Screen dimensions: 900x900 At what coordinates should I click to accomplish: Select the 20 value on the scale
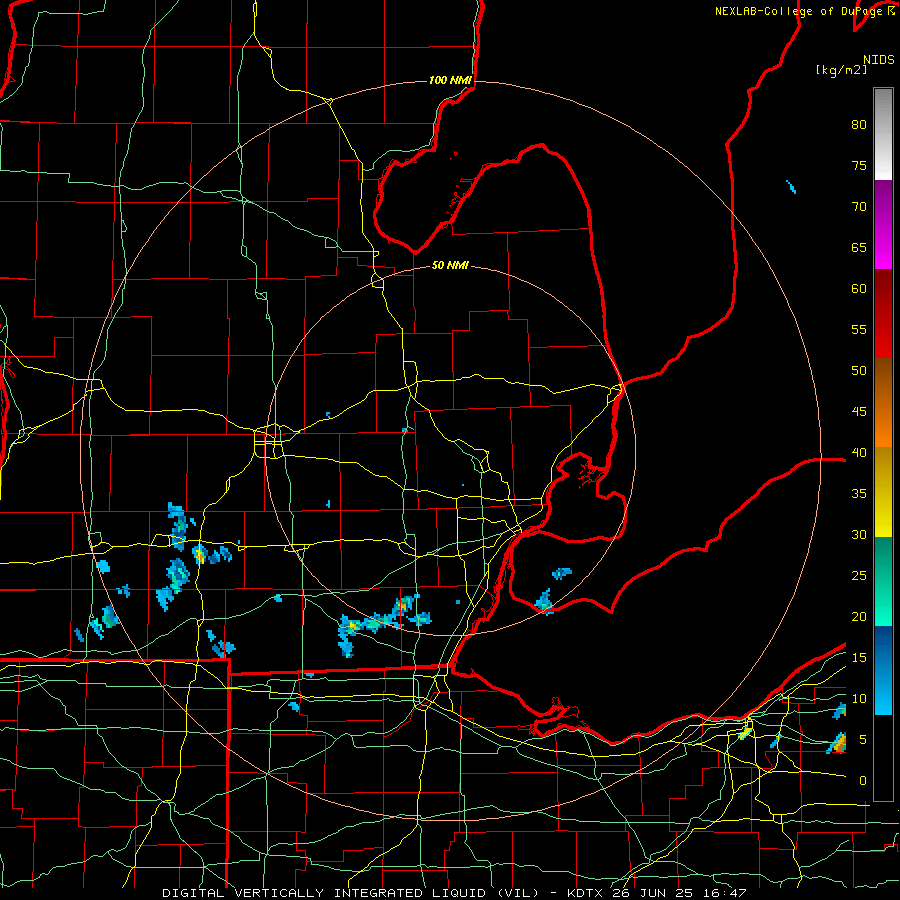click(859, 616)
